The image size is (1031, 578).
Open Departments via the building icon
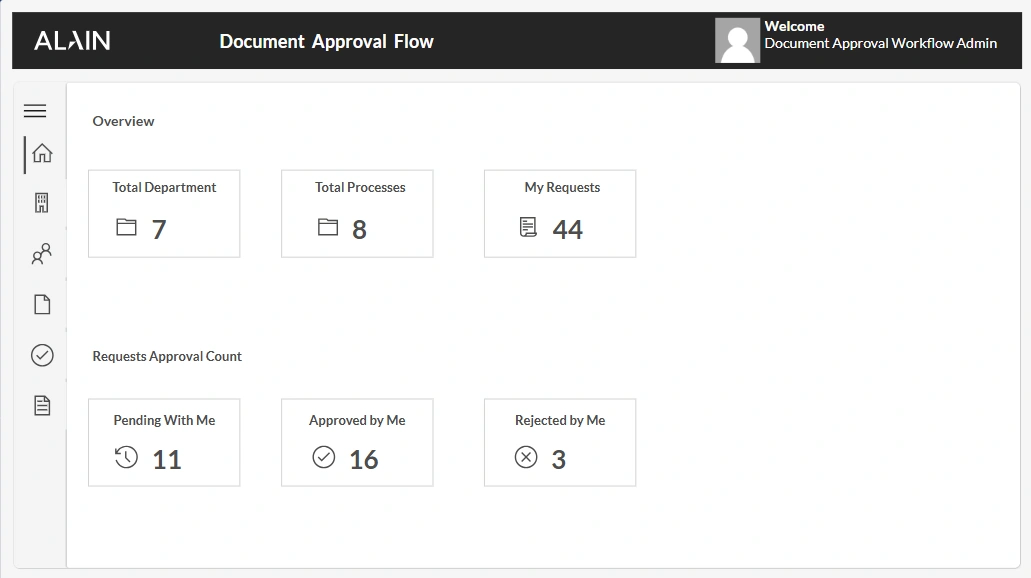point(40,203)
